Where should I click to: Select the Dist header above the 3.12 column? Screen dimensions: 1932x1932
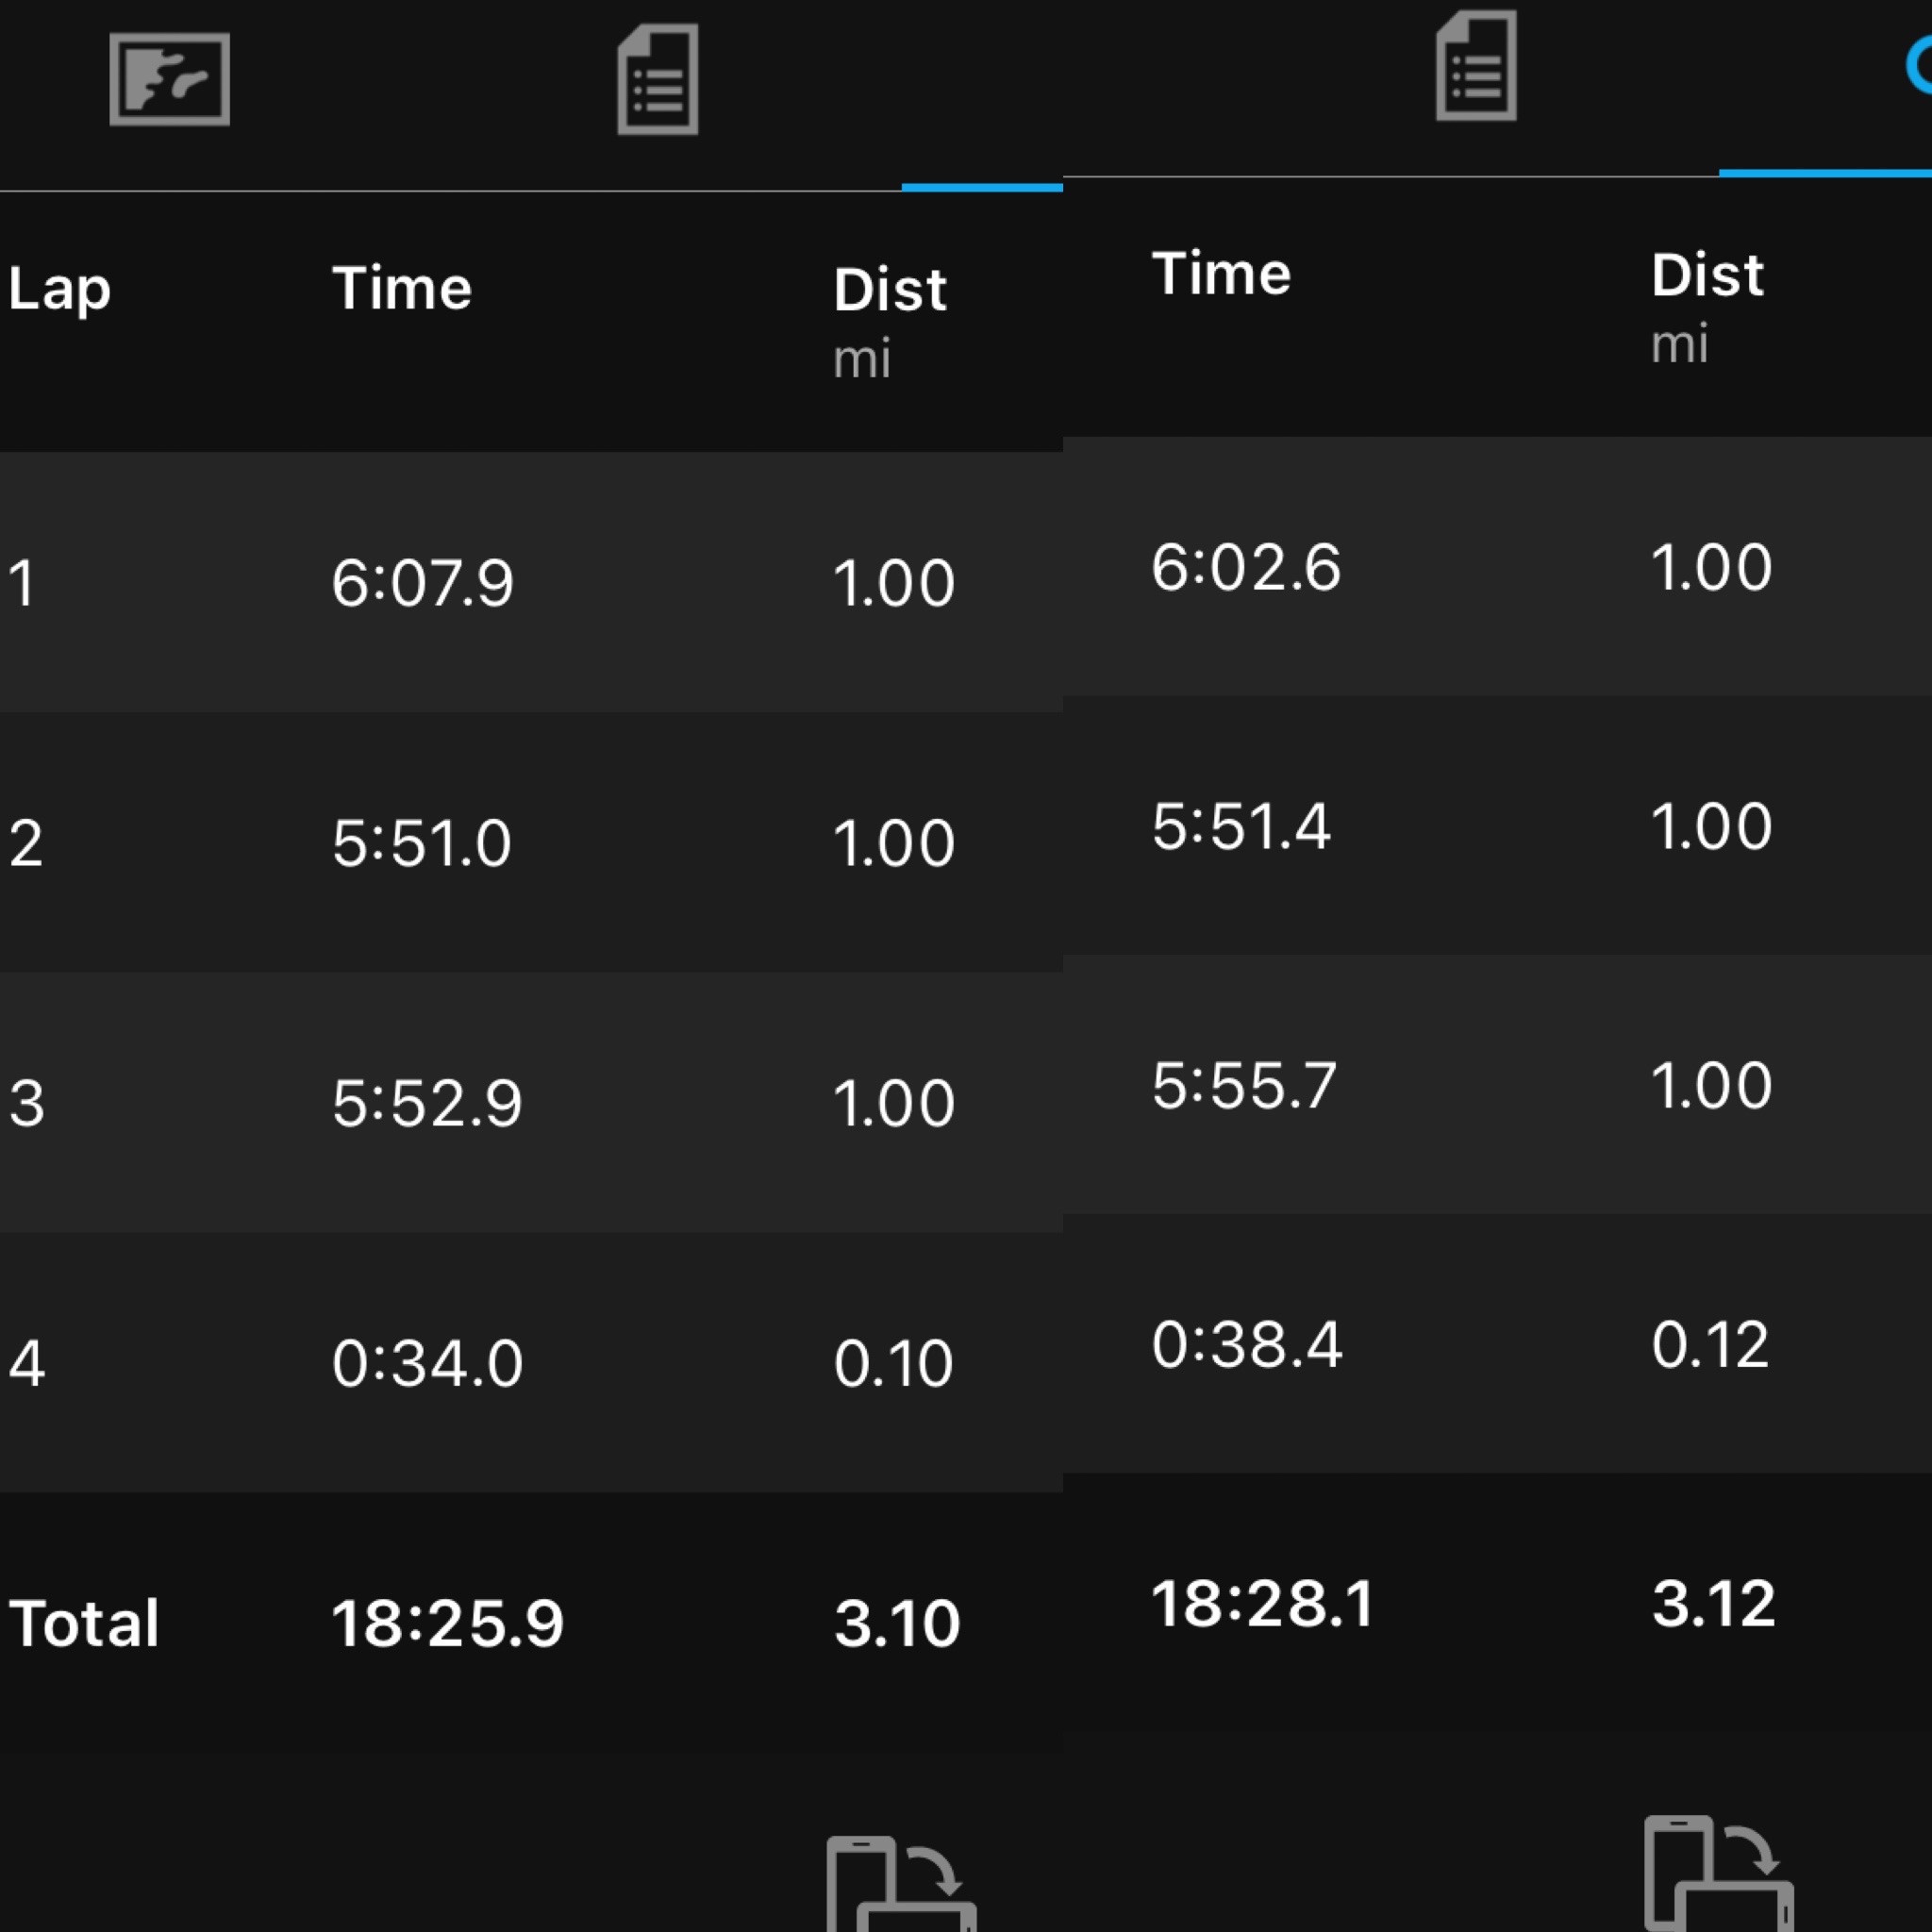coord(1707,276)
